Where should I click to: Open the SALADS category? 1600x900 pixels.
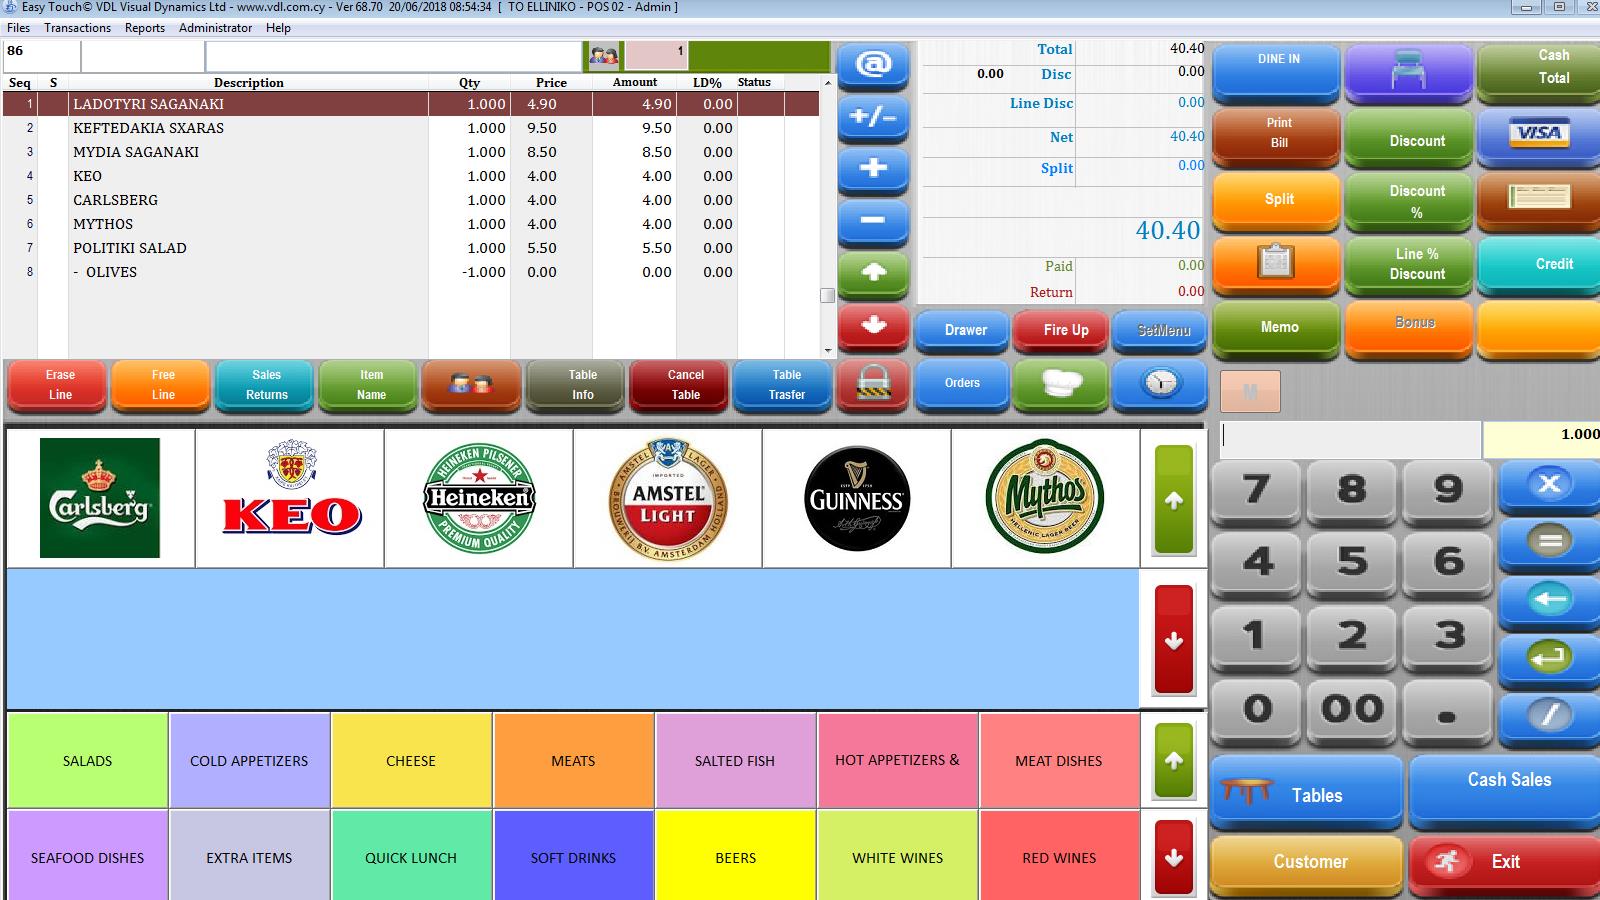pos(87,761)
